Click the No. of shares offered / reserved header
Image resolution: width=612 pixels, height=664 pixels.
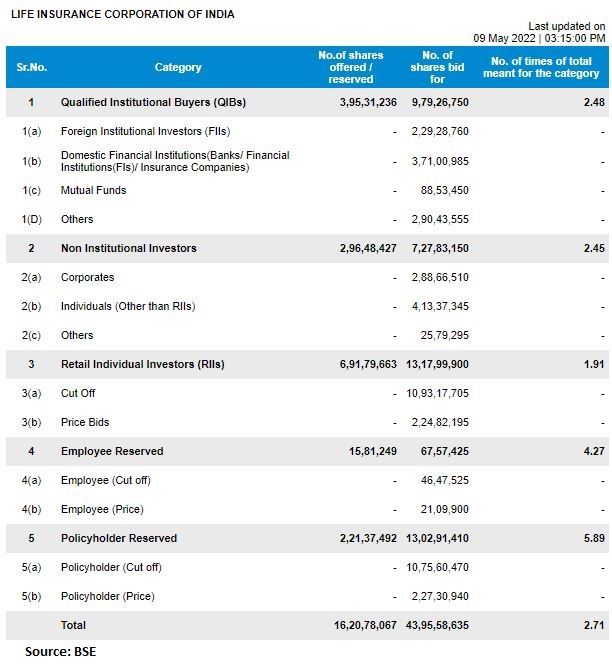tap(344, 67)
